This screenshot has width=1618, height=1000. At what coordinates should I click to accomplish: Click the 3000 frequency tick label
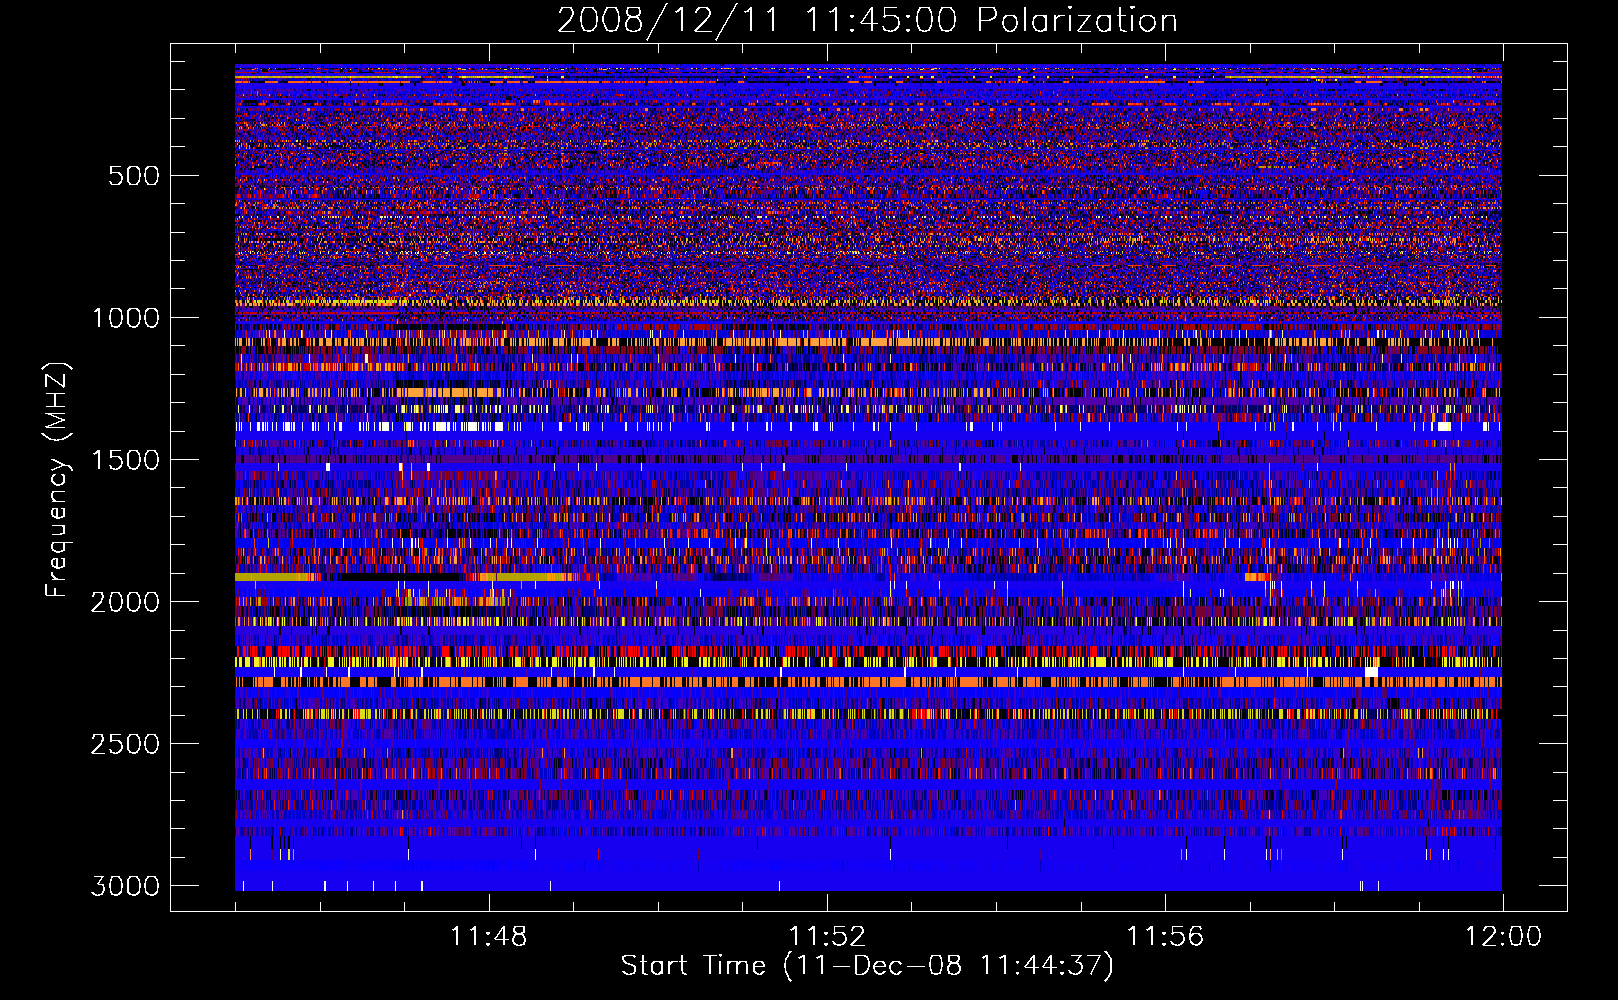click(x=125, y=886)
